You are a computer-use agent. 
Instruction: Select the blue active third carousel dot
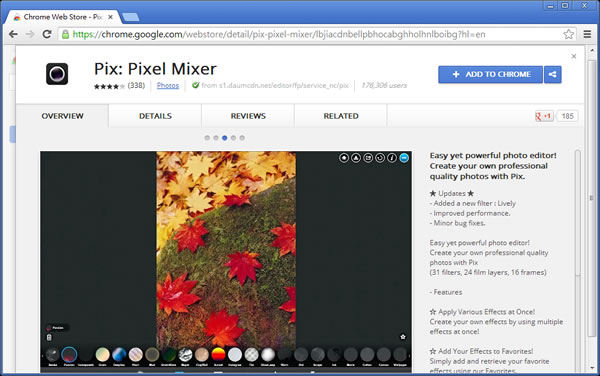[x=225, y=138]
